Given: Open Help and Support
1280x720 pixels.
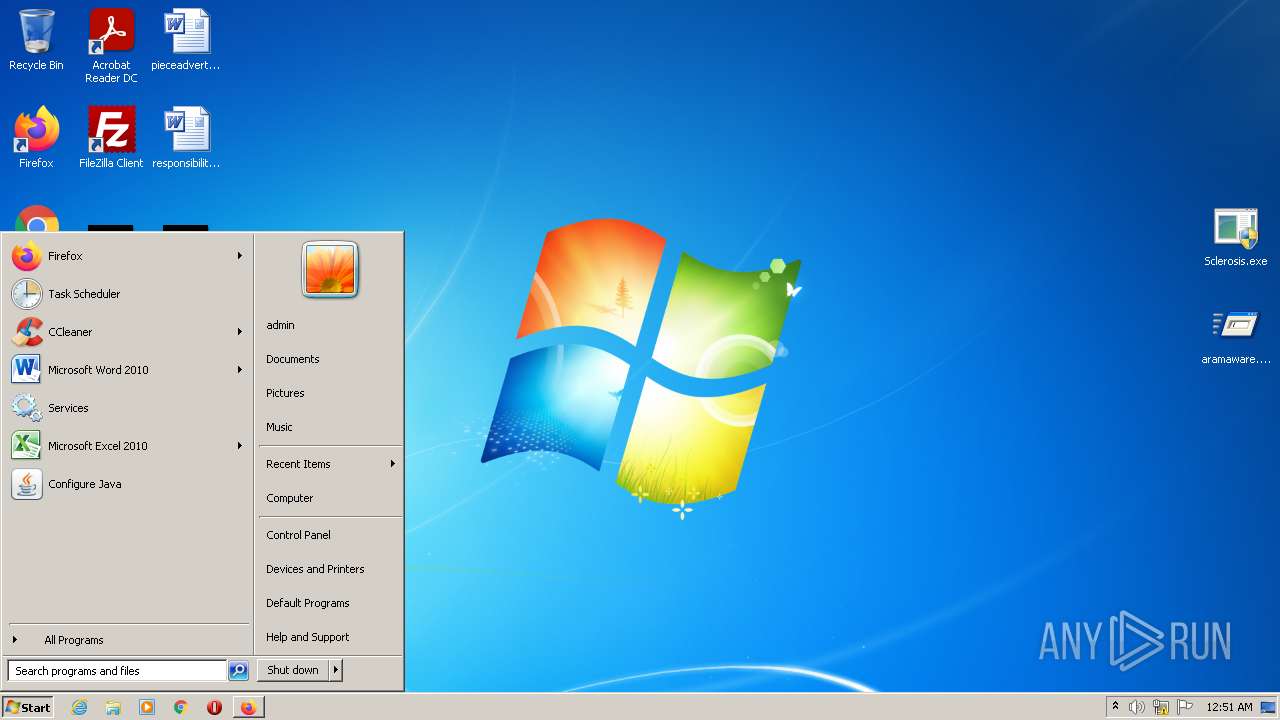Looking at the screenshot, I should click(x=330, y=637).
